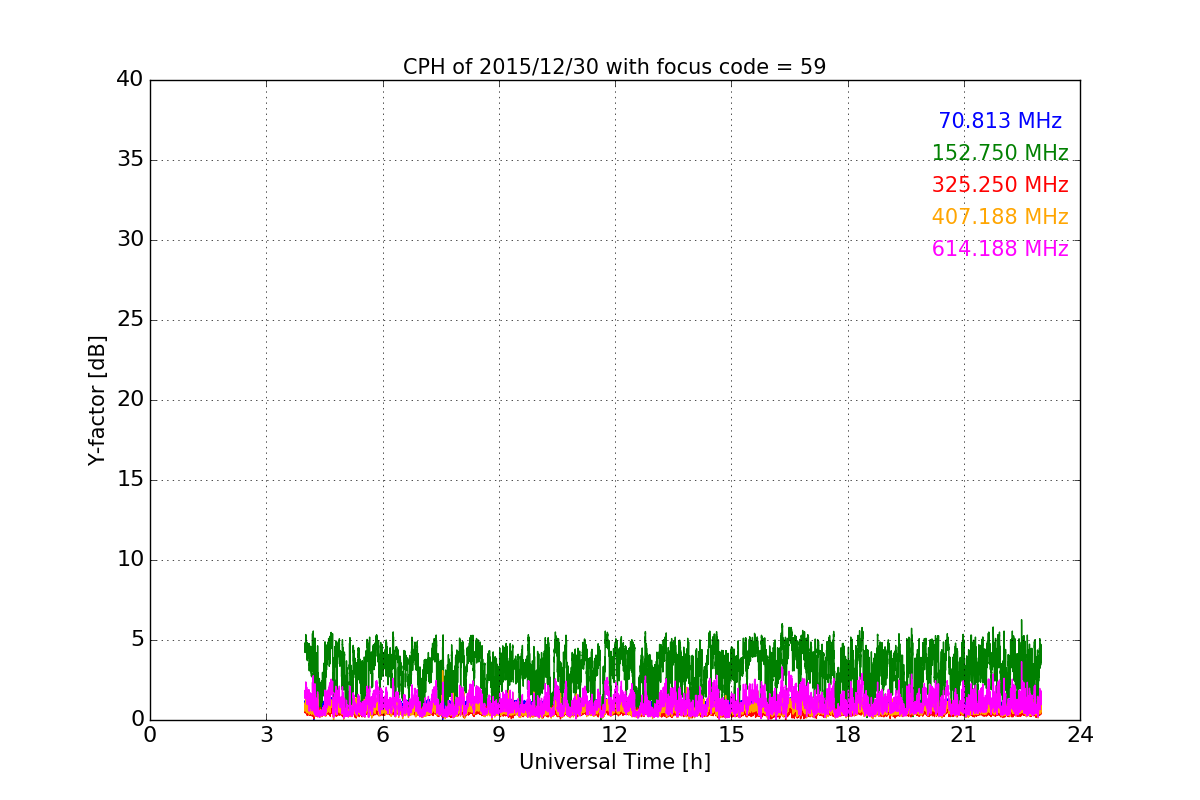The height and width of the screenshot is (800, 1200).
Task: Select the 407.188 MHz legend label
Action: [x=1000, y=217]
